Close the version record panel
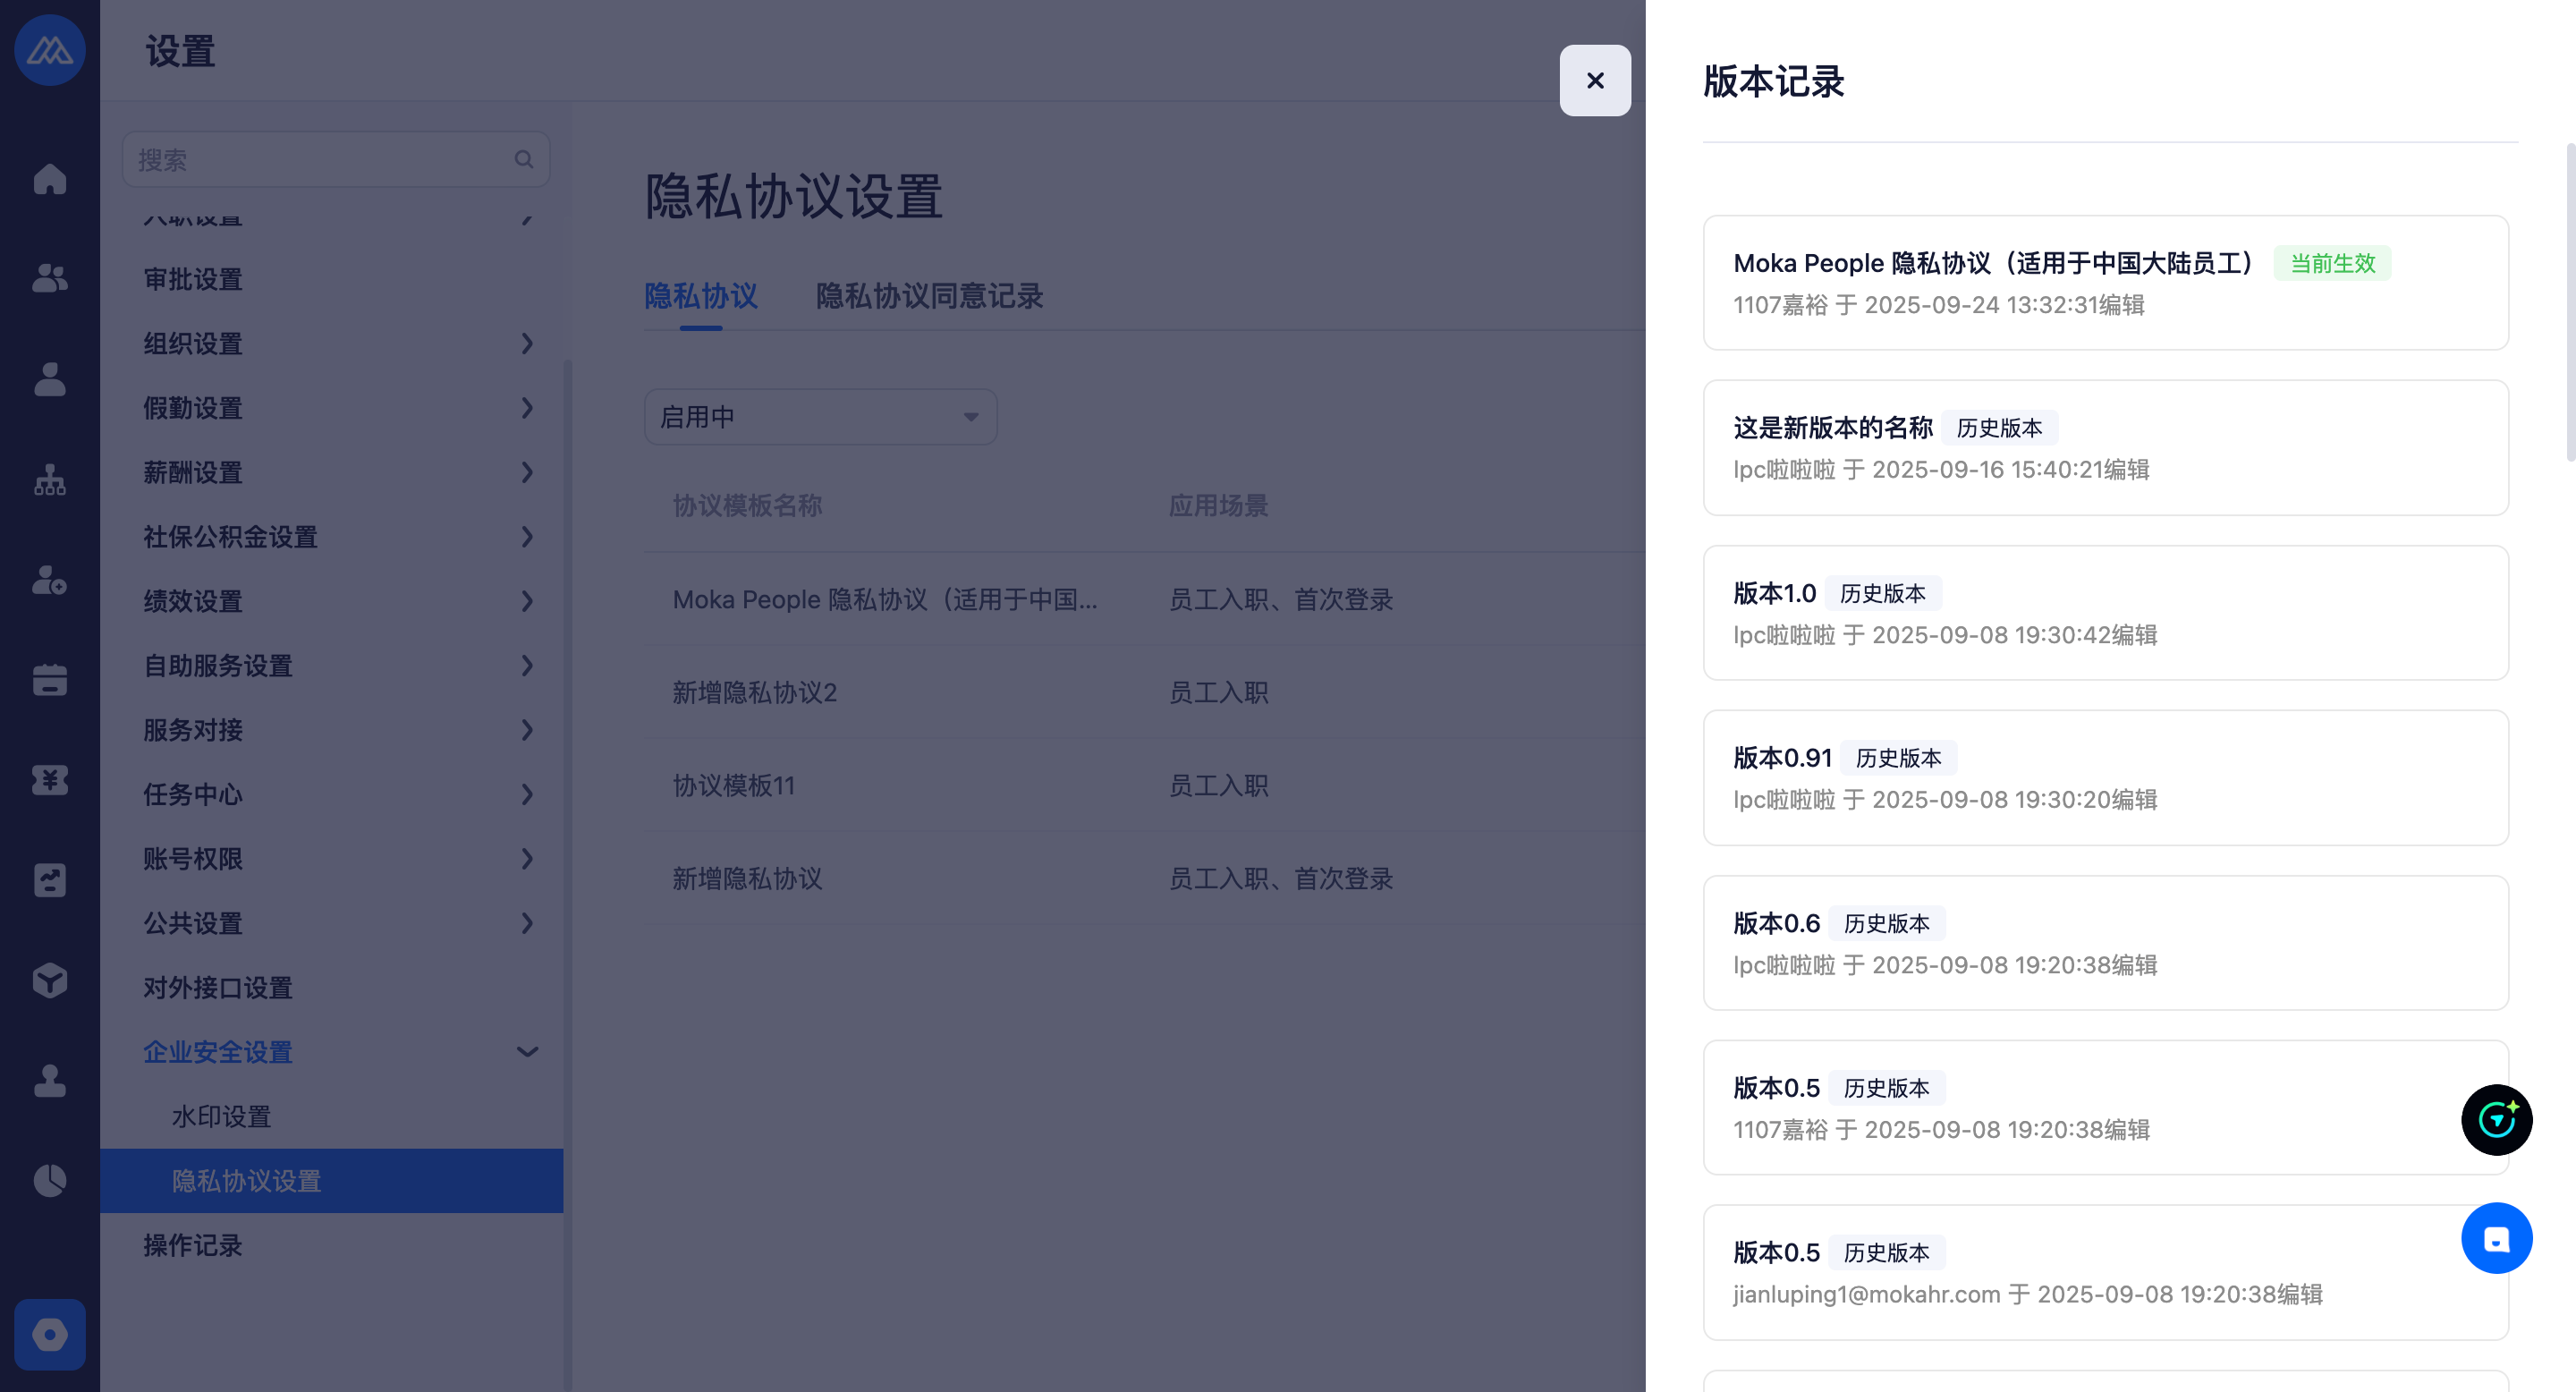 point(1595,80)
